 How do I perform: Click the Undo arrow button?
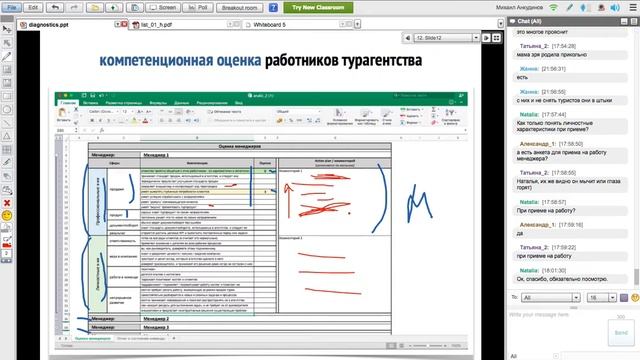(x=55, y=7)
